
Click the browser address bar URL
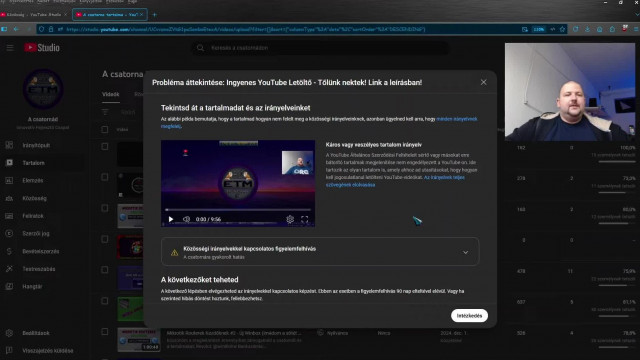point(246,29)
